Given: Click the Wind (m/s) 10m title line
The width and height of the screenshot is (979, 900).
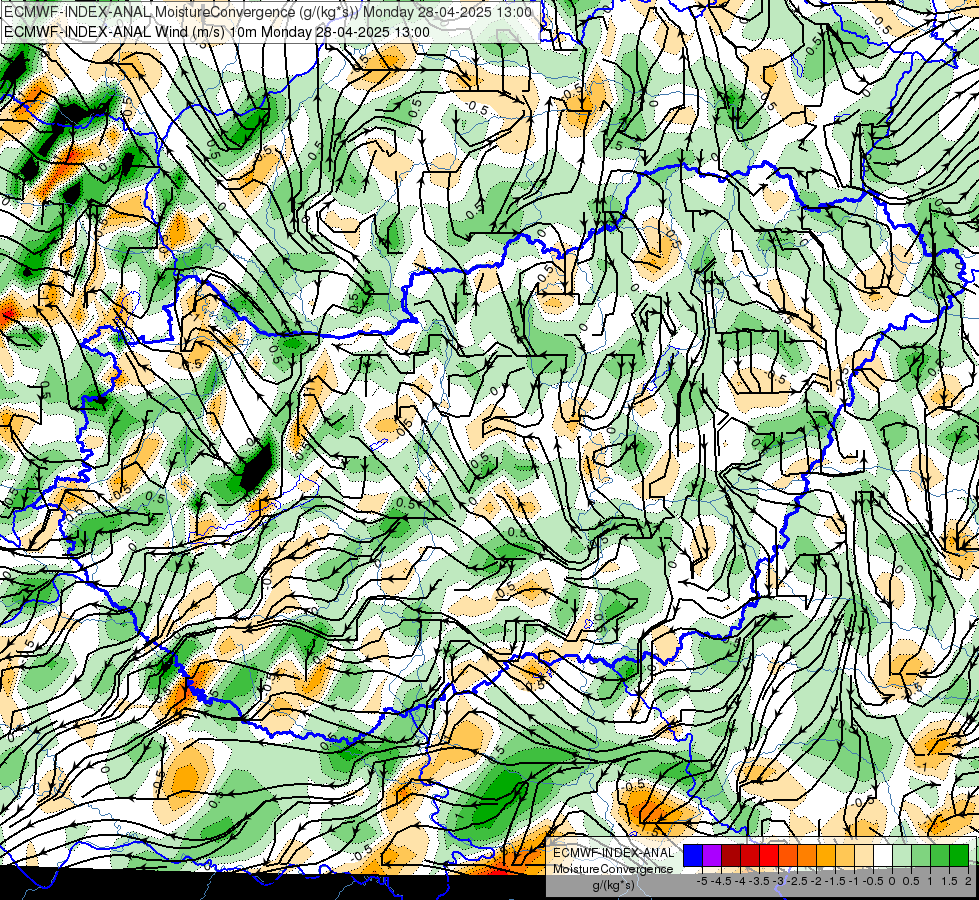Looking at the screenshot, I should pos(217,31).
